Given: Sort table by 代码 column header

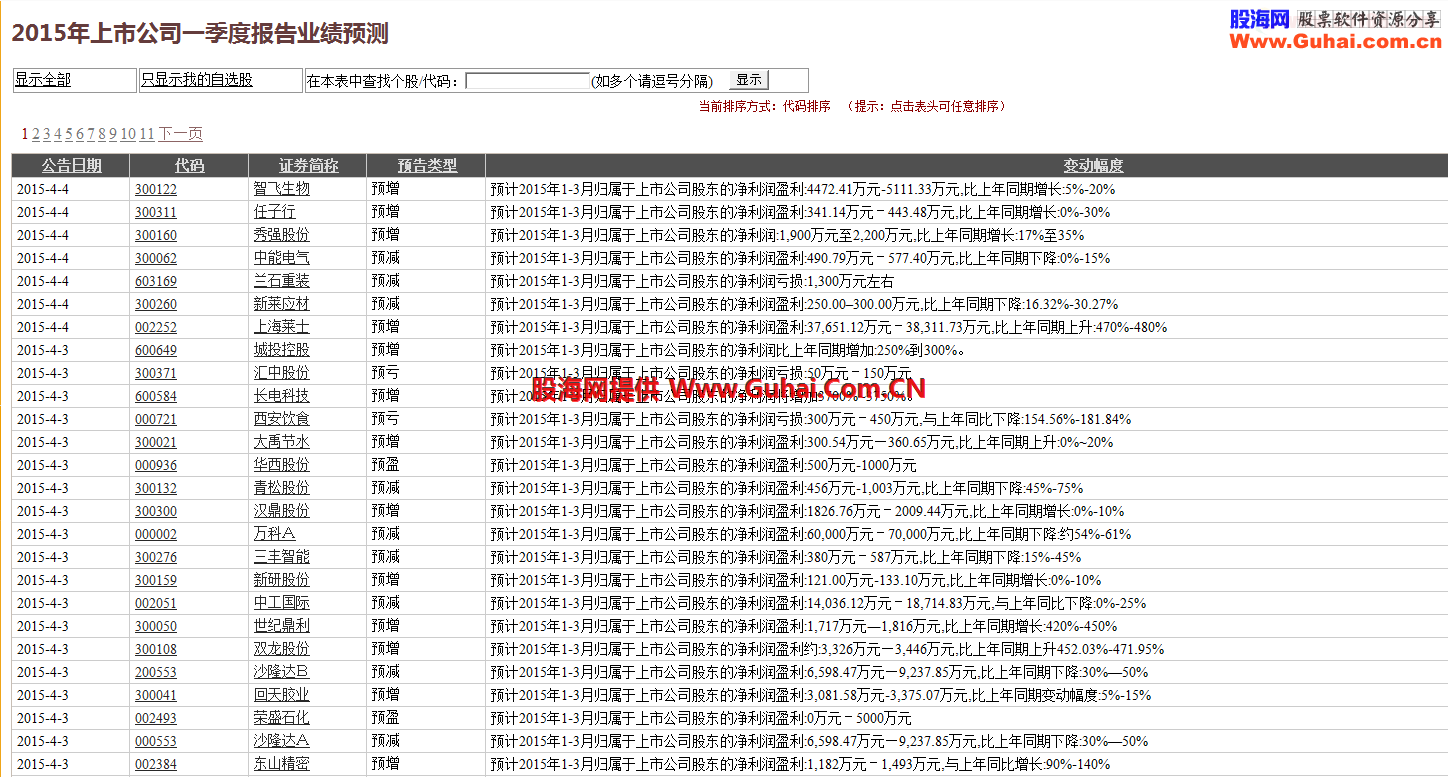Looking at the screenshot, I should click(x=189, y=166).
